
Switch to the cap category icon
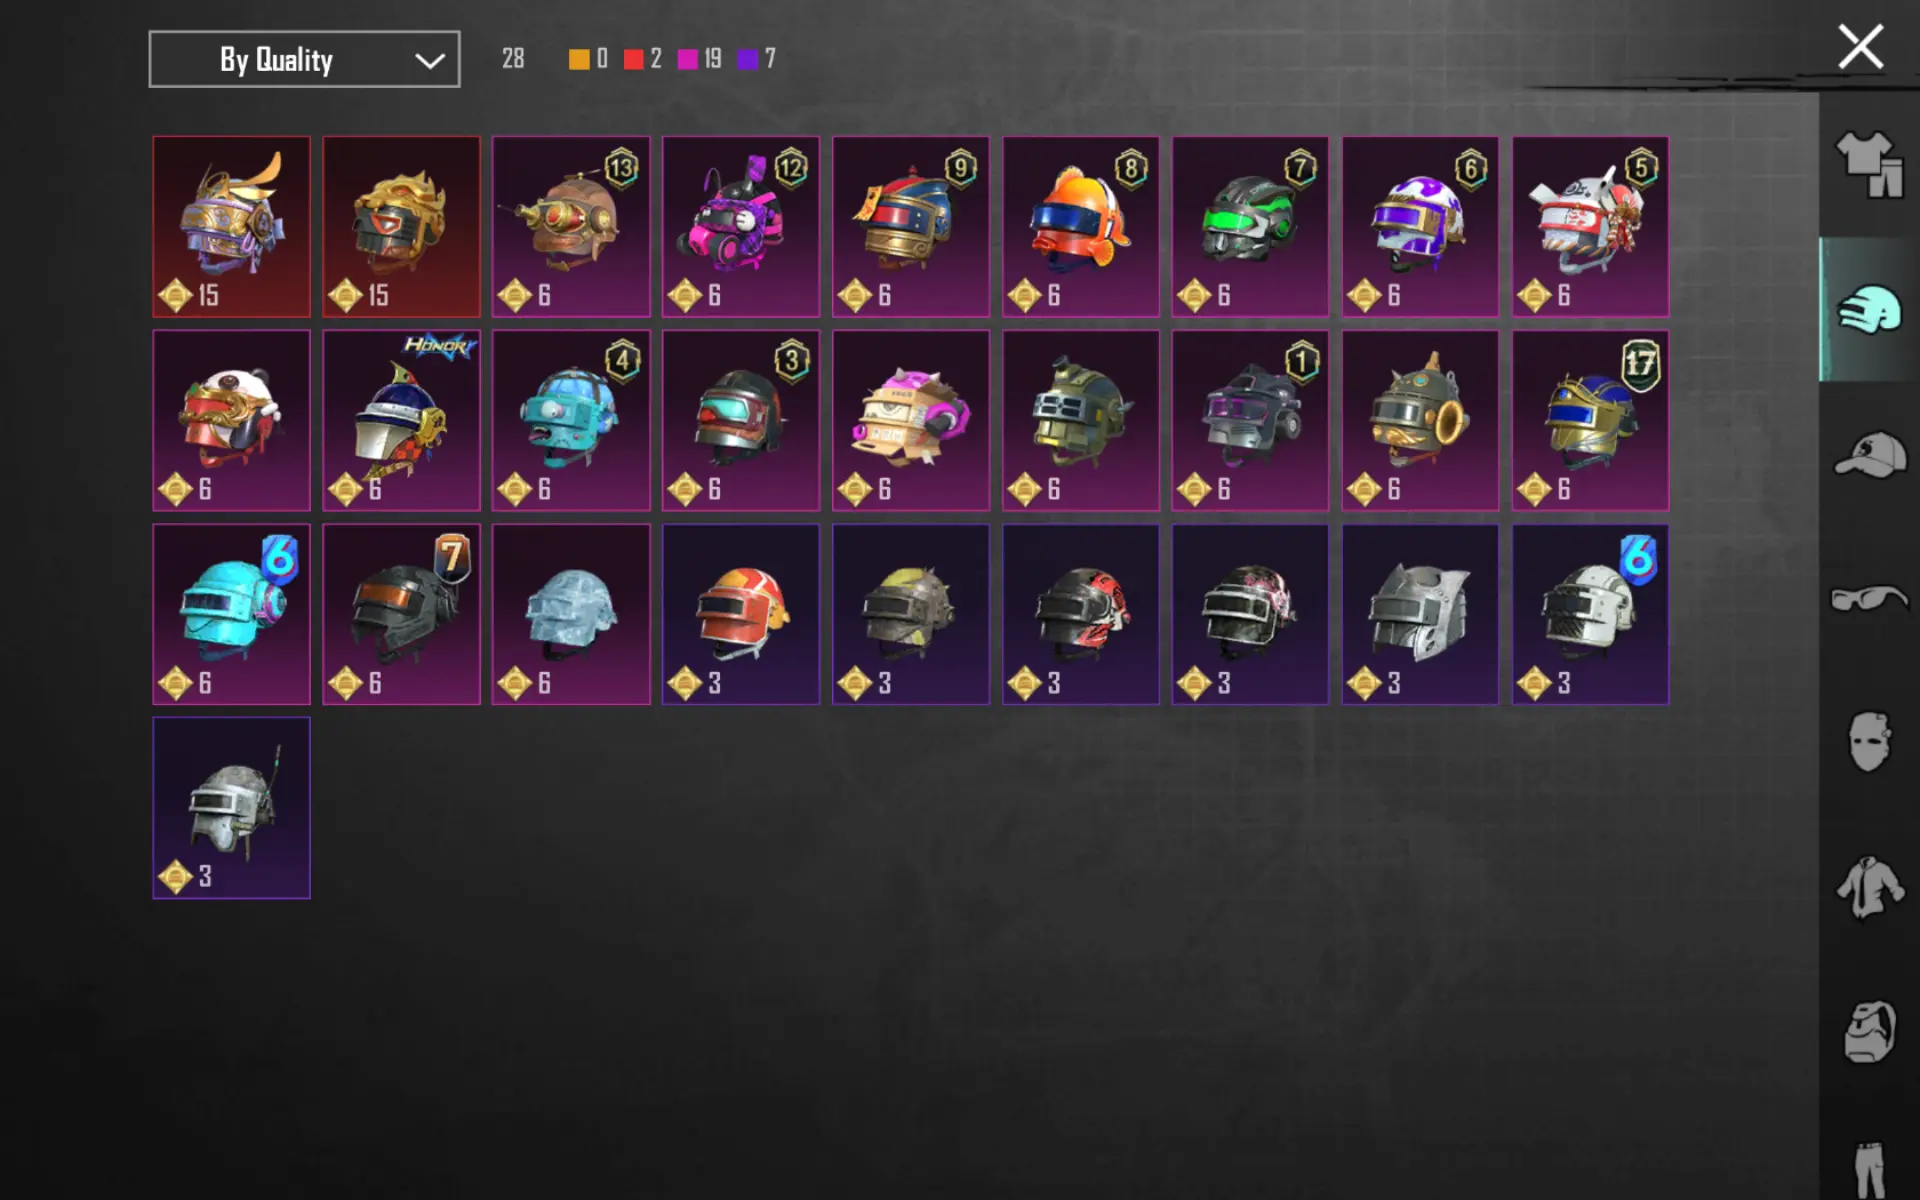(1869, 455)
